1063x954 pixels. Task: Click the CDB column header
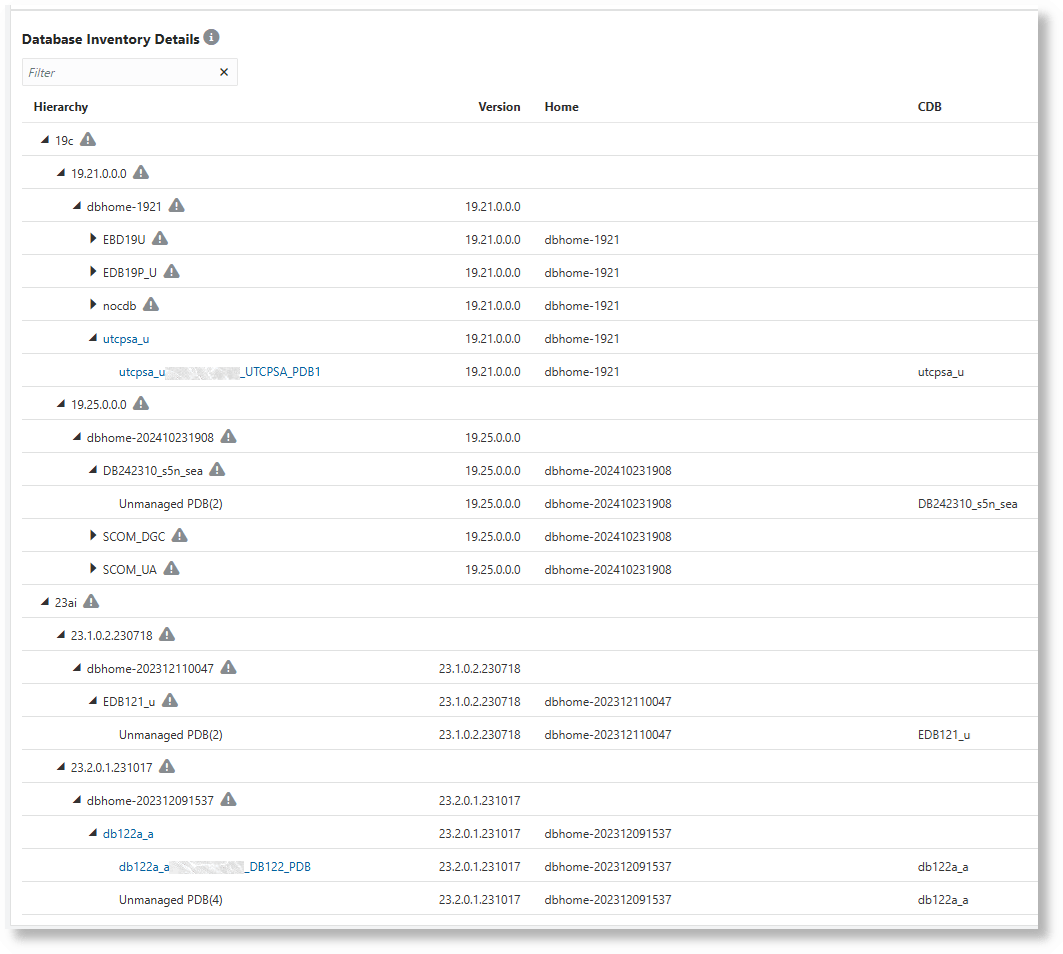929,106
